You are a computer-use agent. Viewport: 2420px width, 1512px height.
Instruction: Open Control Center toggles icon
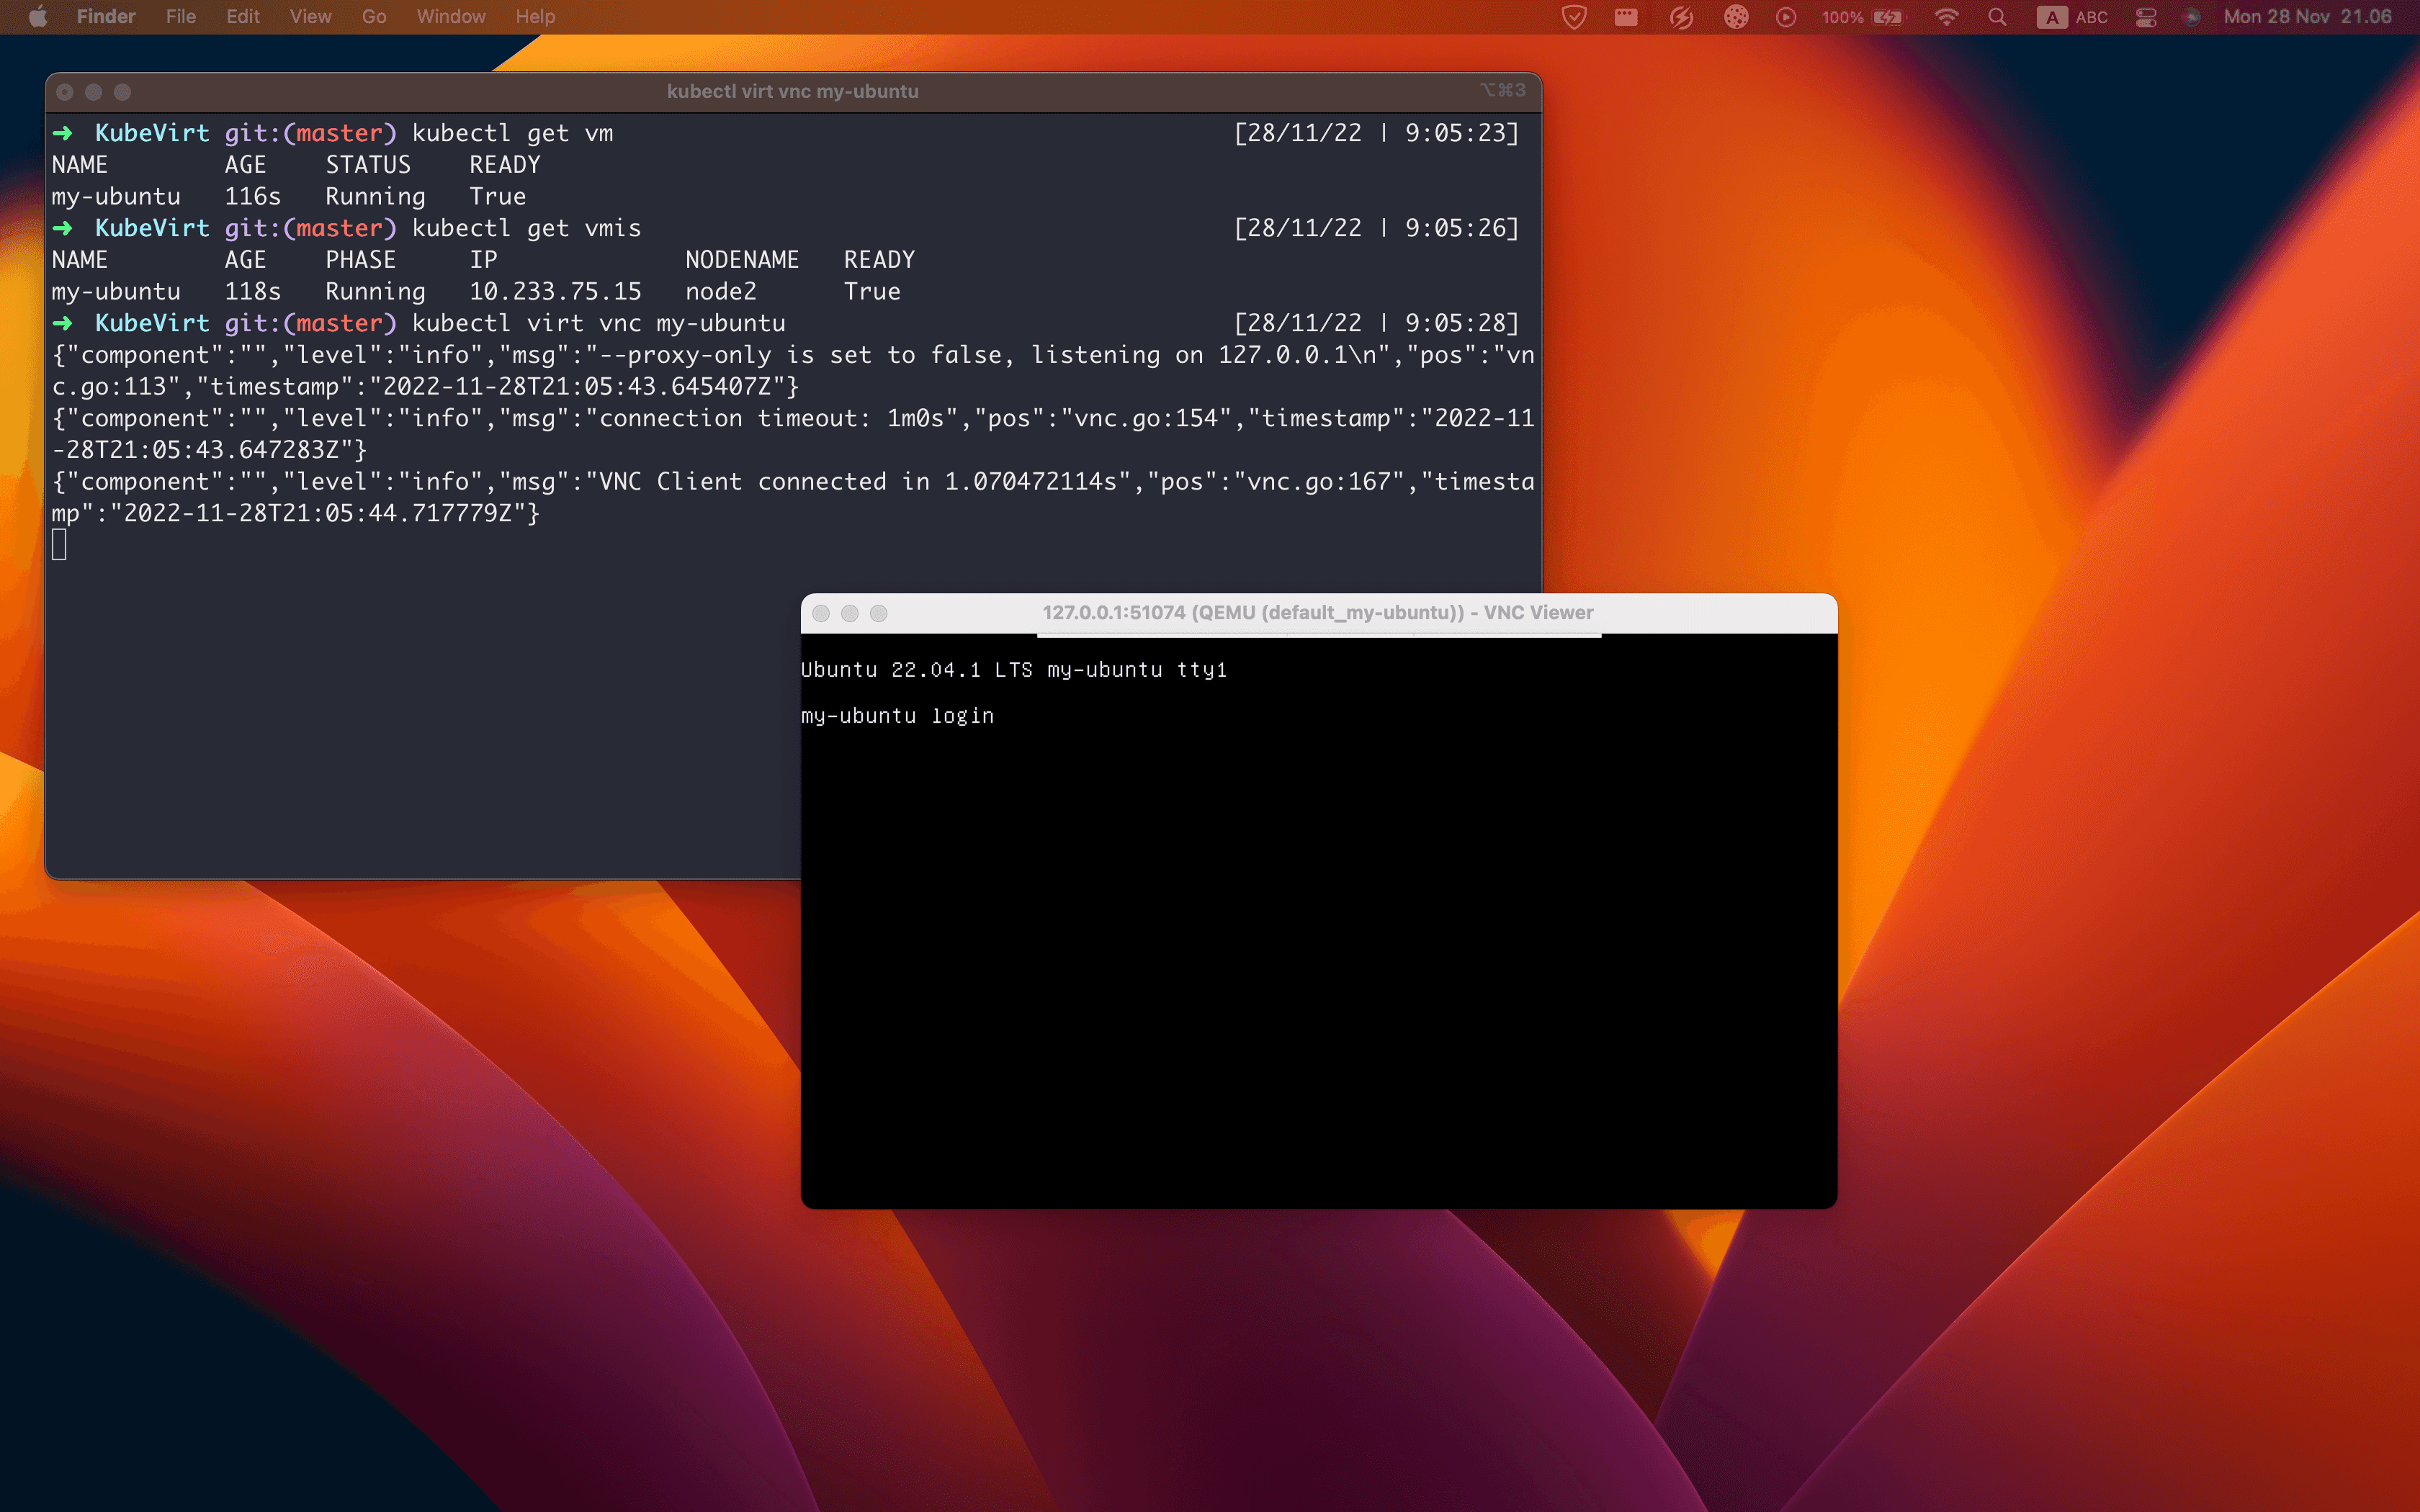(x=2146, y=17)
